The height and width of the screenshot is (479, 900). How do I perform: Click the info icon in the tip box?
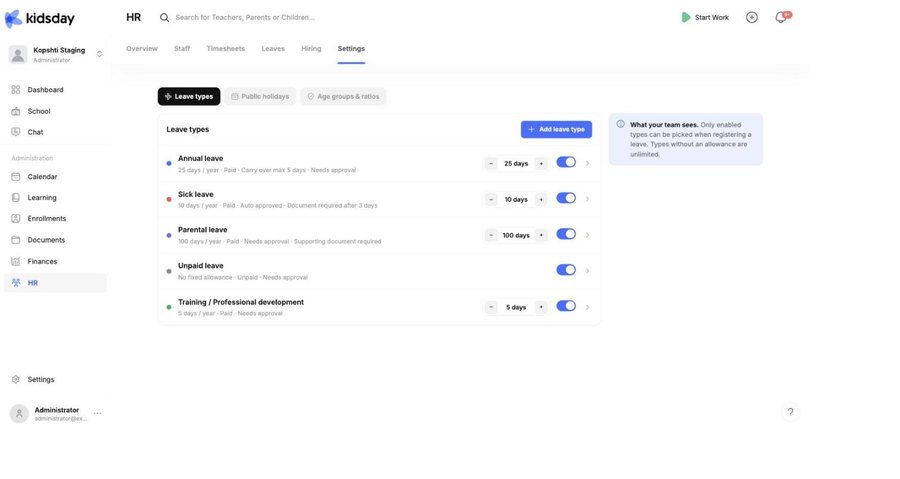pos(620,124)
